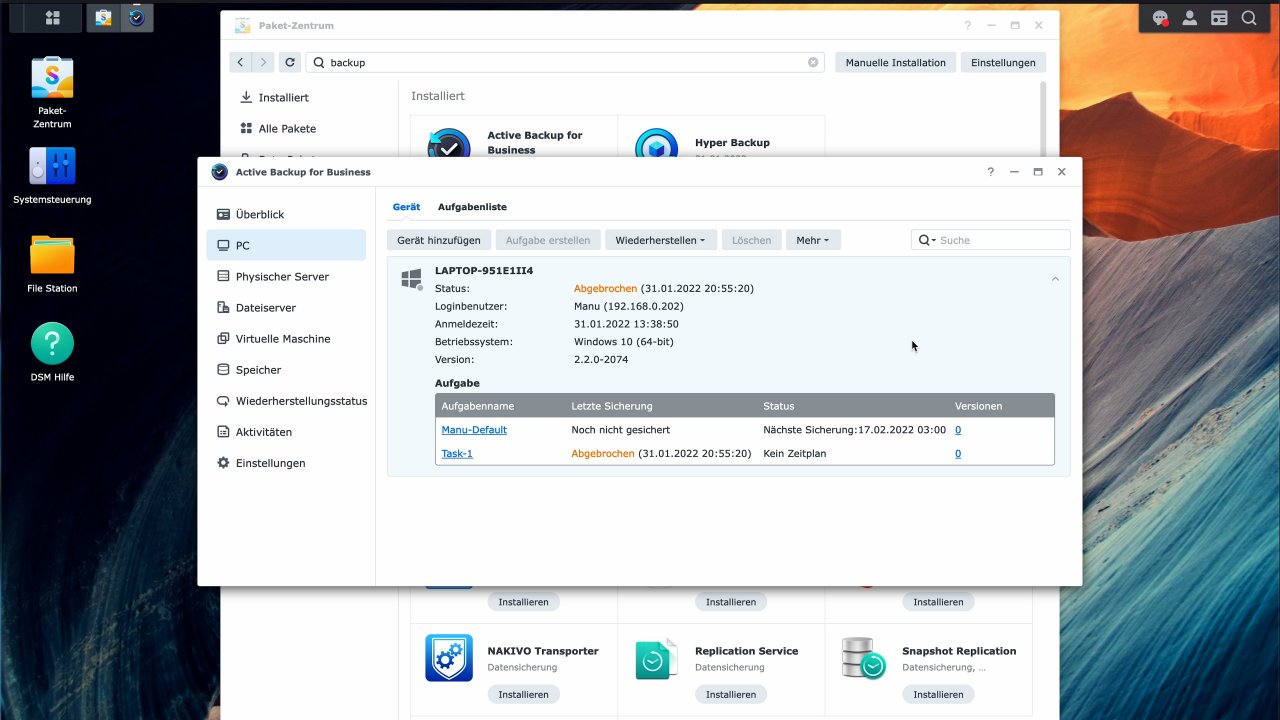Viewport: 1280px width, 720px height.
Task: Open the user account options icon
Action: 1190,18
